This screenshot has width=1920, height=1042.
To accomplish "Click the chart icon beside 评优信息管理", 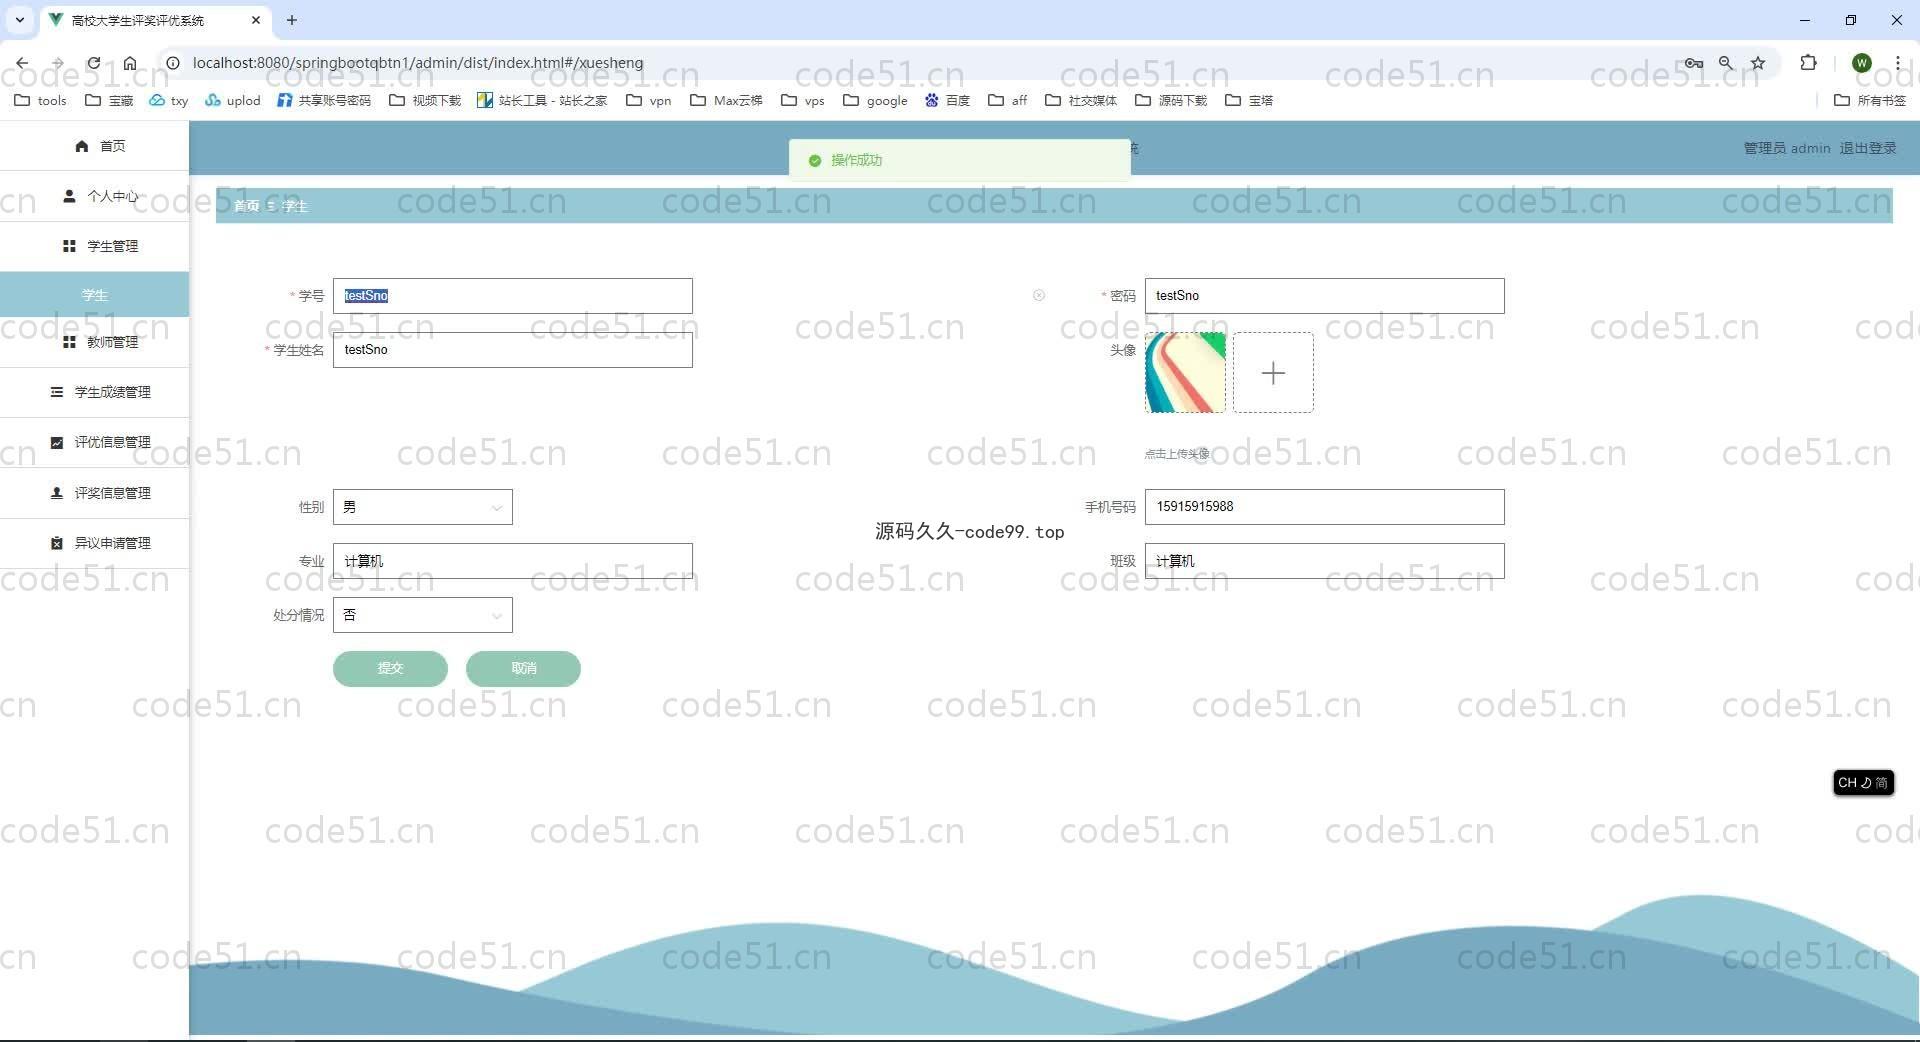I will tap(57, 442).
